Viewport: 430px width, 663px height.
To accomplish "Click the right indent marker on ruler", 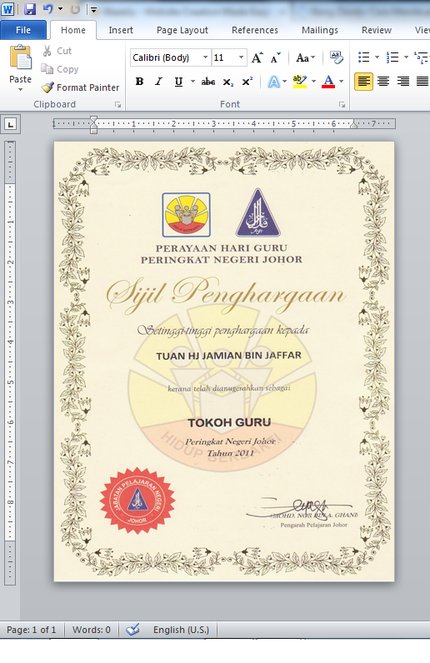I will pos(354,124).
